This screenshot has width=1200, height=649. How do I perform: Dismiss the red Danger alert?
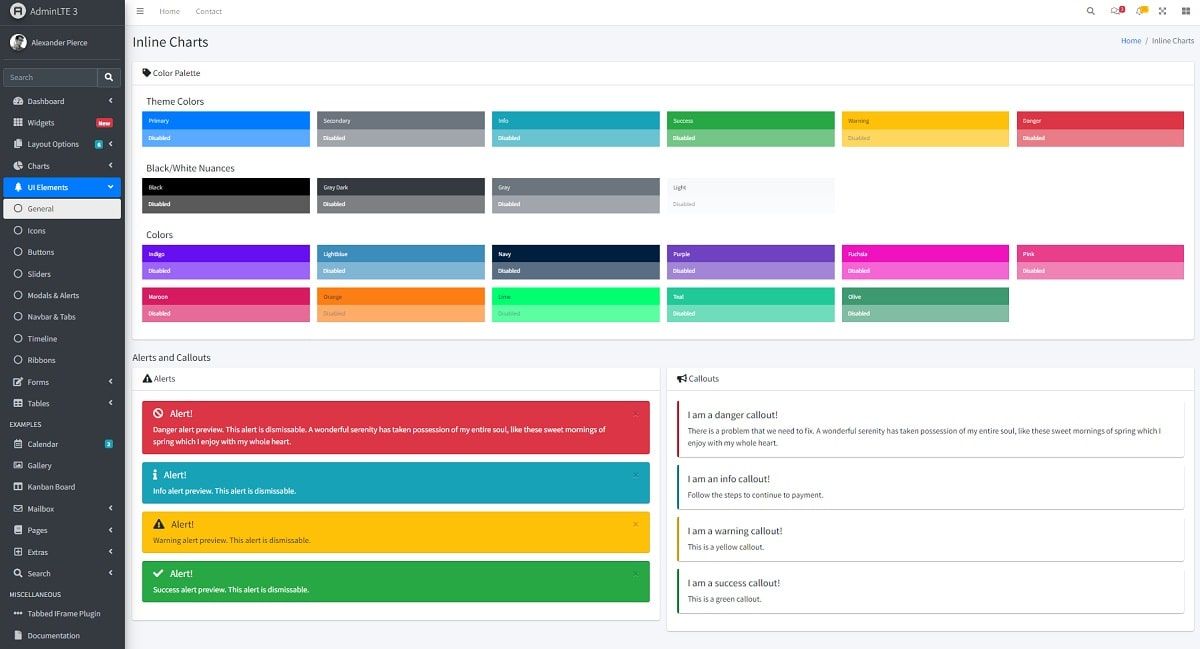[x=634, y=414]
